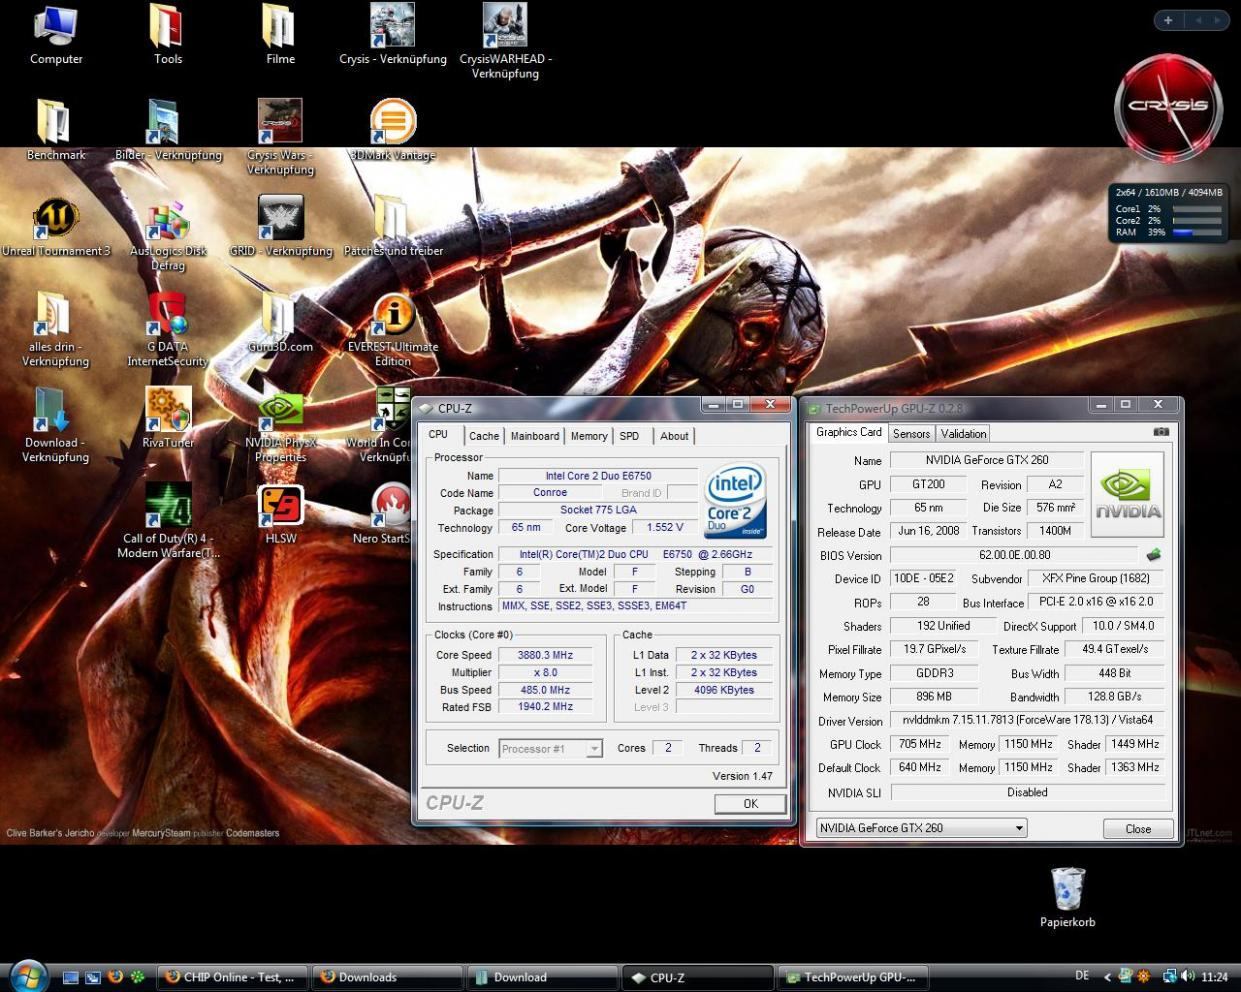Click BIOS save chip icon in GPU-Z
Image resolution: width=1241 pixels, height=992 pixels.
1153,554
